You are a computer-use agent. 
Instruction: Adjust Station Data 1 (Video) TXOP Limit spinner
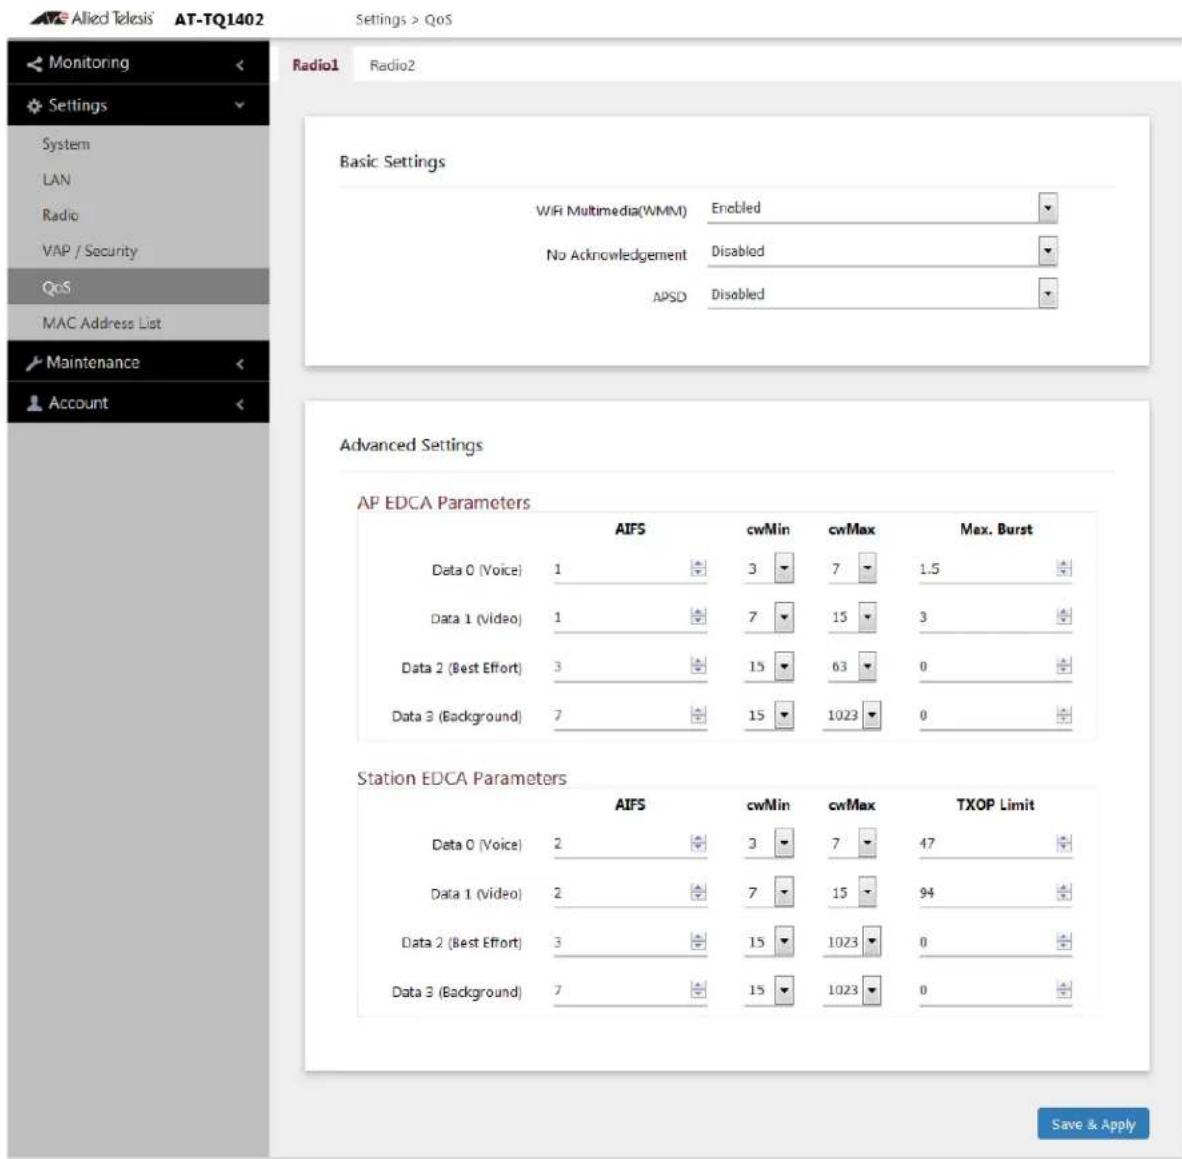pos(1064,893)
